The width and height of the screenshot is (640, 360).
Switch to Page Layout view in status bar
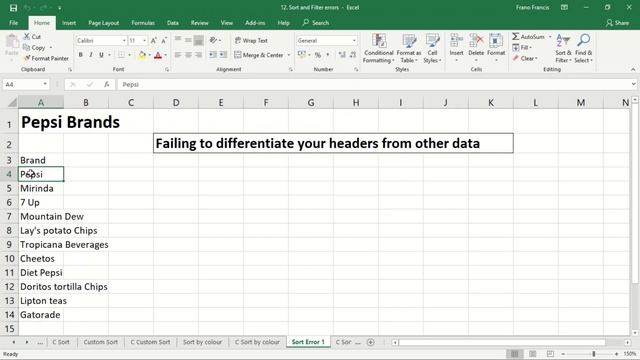pos(532,354)
